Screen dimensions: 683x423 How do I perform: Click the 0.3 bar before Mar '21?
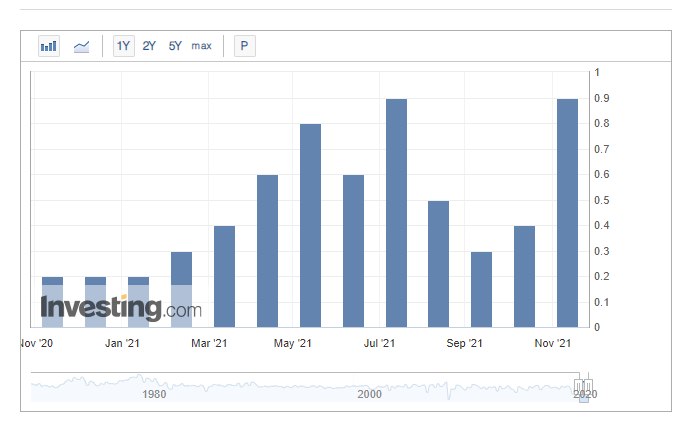[181, 289]
